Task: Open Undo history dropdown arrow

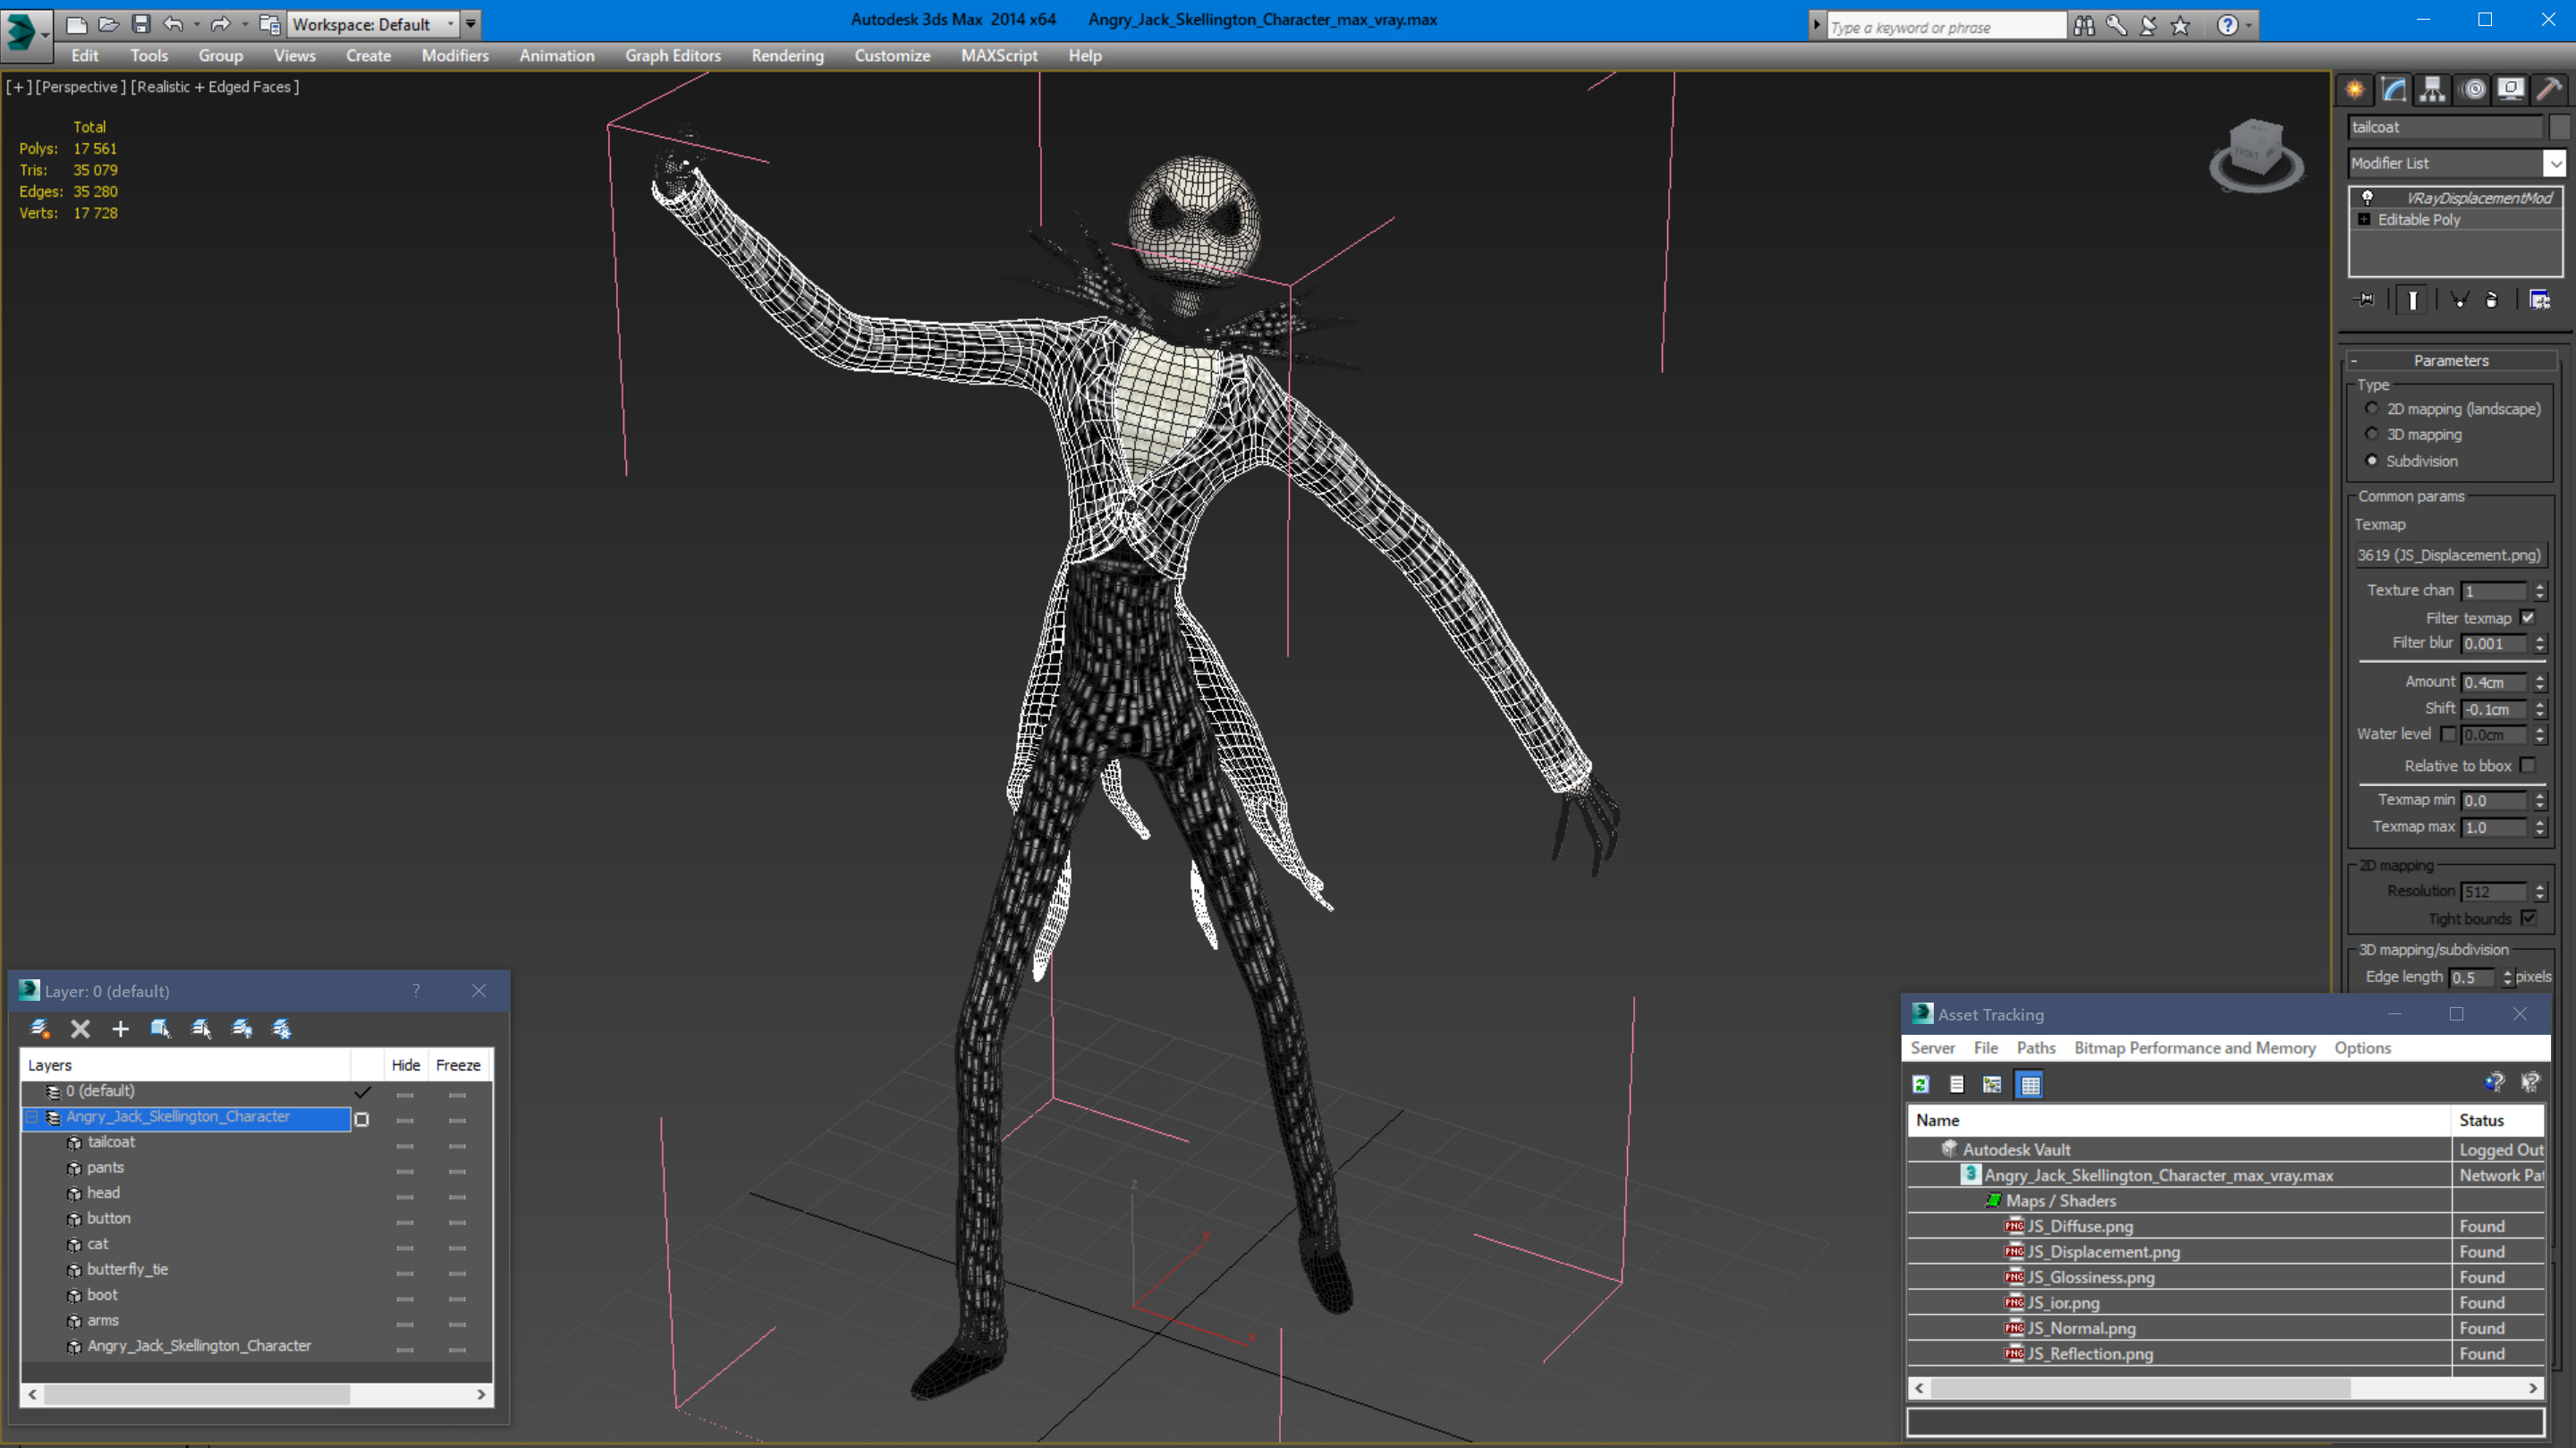Action: tap(196, 24)
